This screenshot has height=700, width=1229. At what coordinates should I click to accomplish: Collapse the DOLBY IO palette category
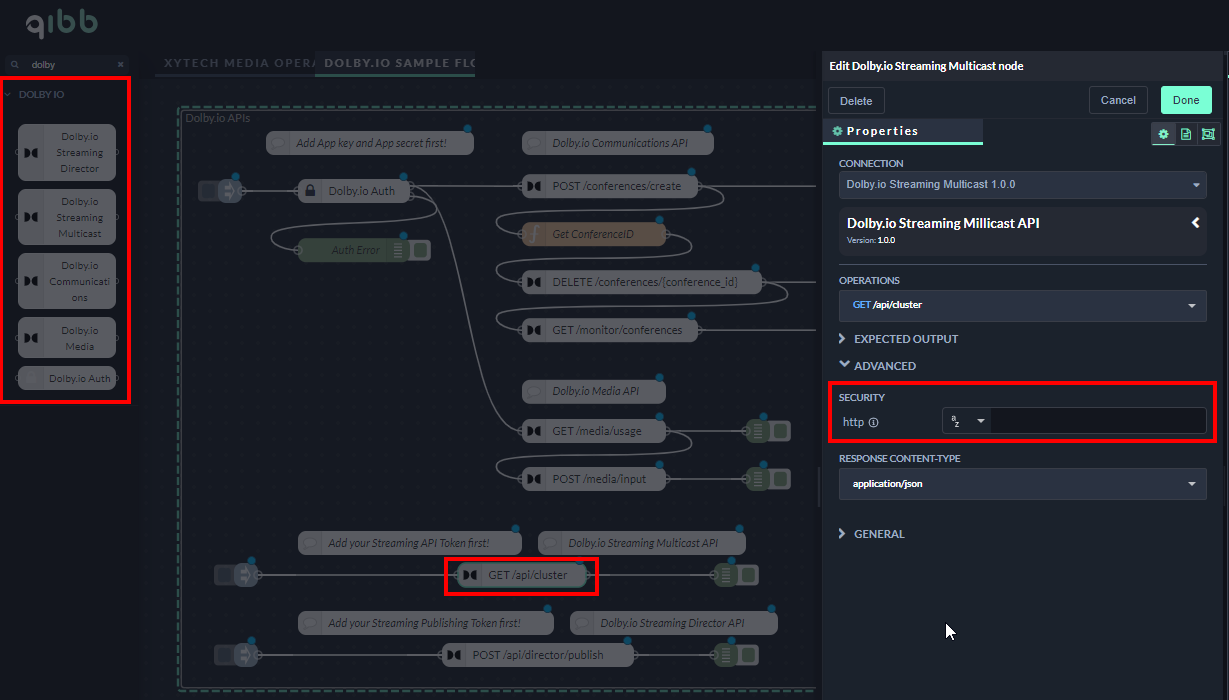[40, 95]
